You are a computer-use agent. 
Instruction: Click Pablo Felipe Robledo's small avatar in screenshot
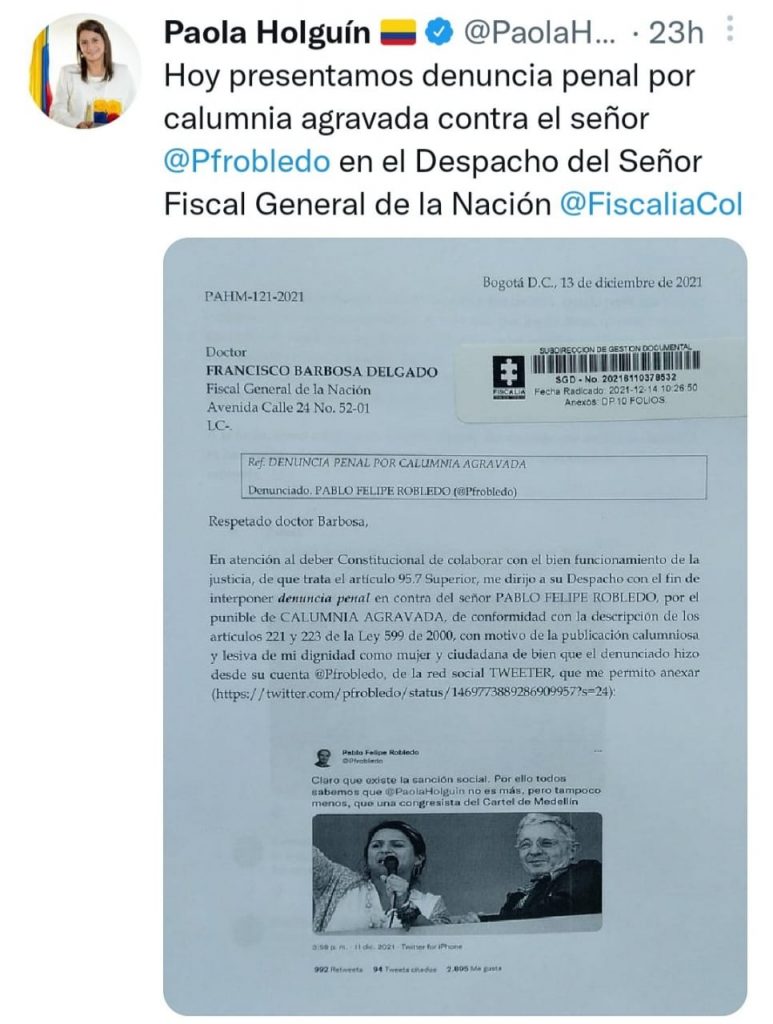point(324,757)
